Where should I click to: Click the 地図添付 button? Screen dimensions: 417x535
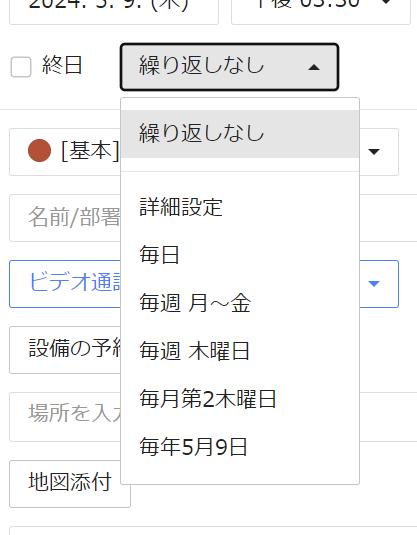pos(70,484)
